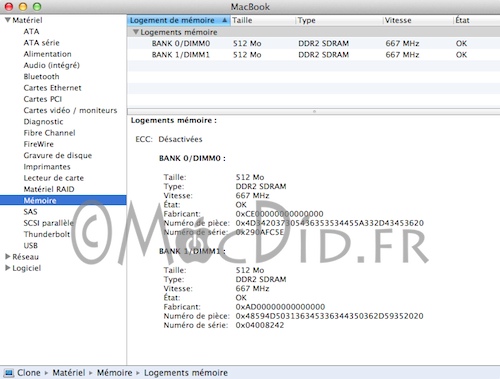Click serial number 0x04008242

point(260,325)
